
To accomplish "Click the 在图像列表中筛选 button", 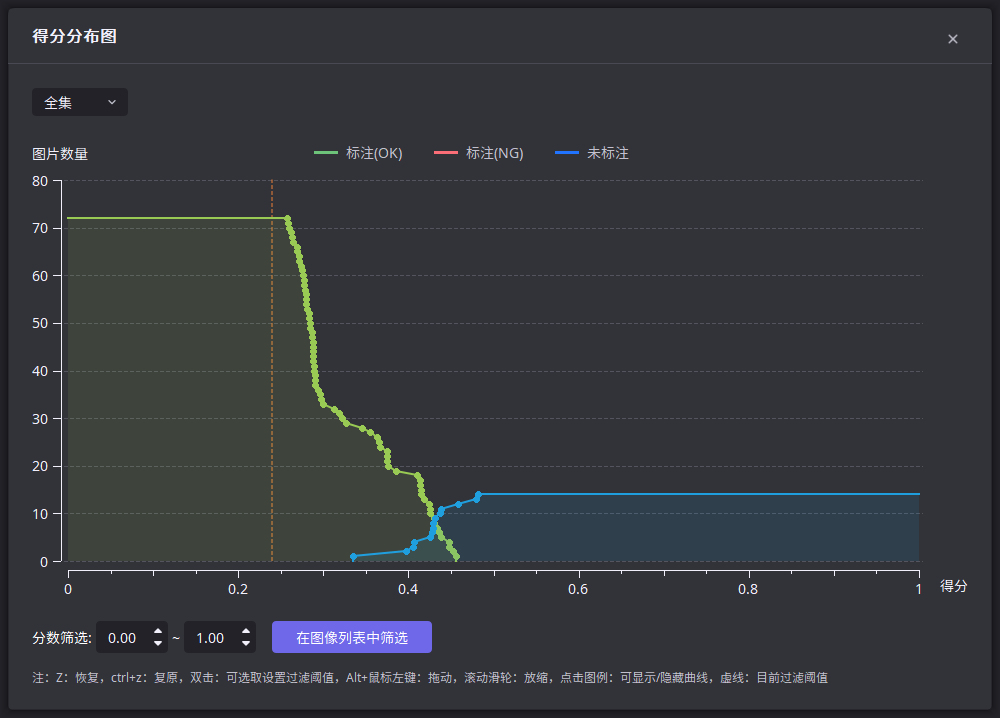I will (x=352, y=637).
